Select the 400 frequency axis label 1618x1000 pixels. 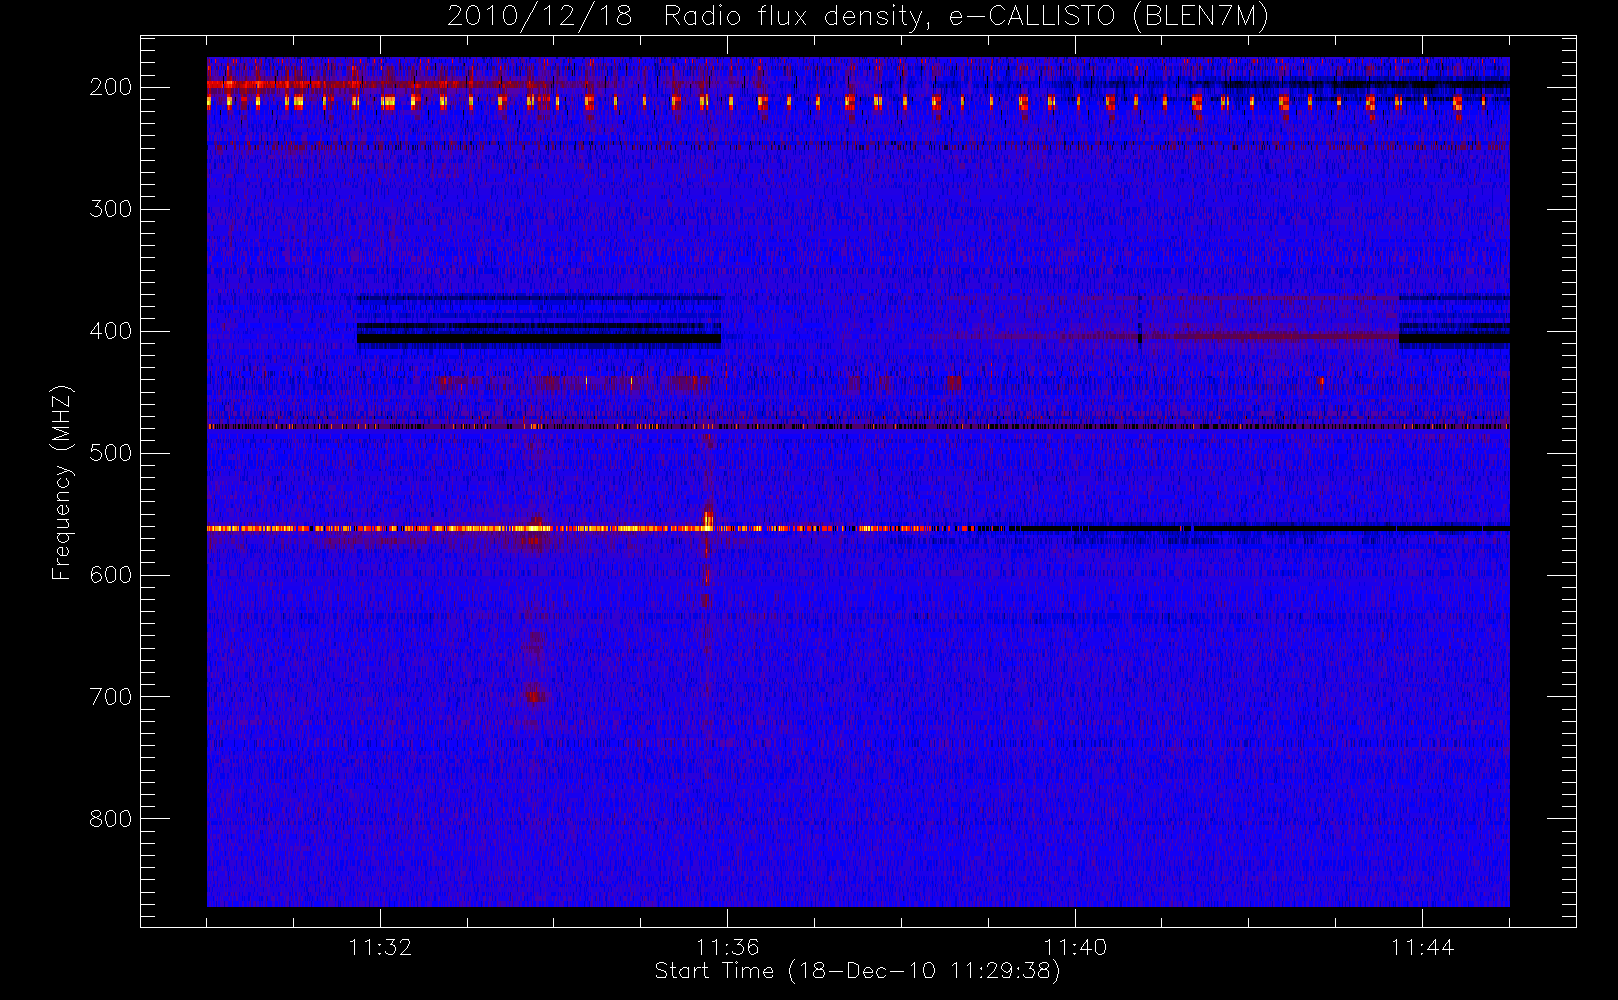point(111,331)
